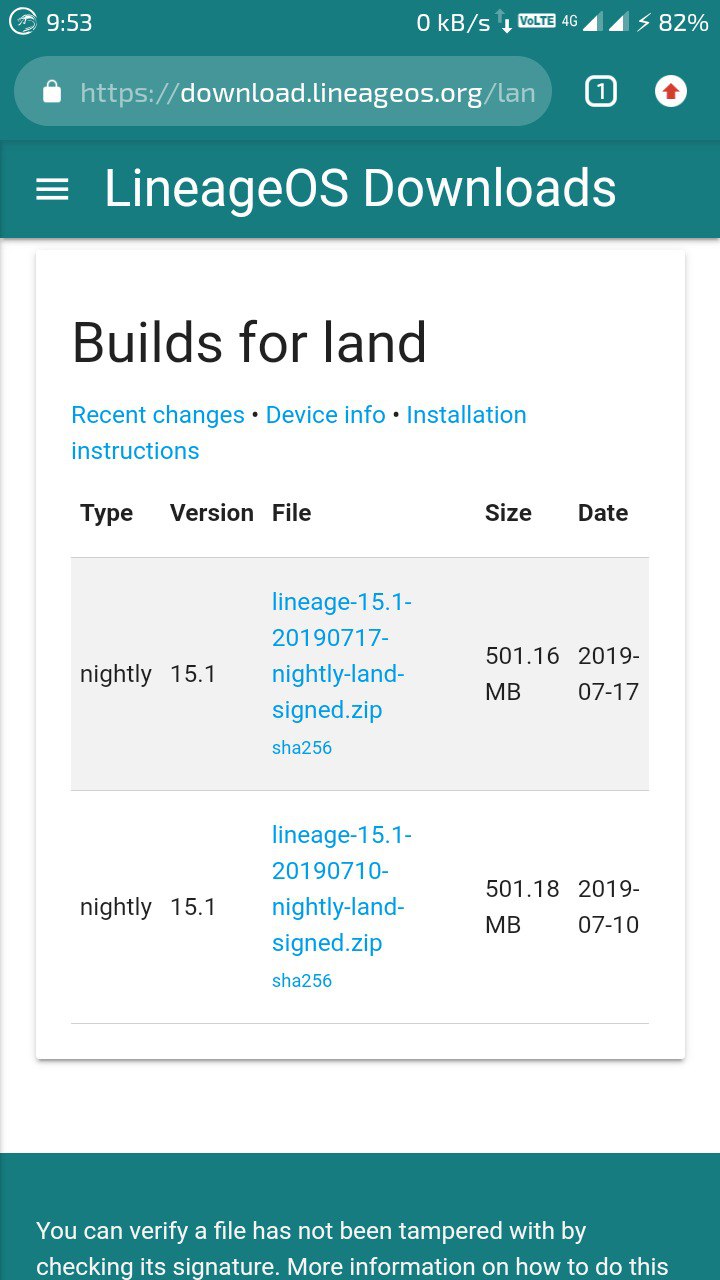Tap the red update arrow browser icon
This screenshot has width=720, height=1280.
671,92
